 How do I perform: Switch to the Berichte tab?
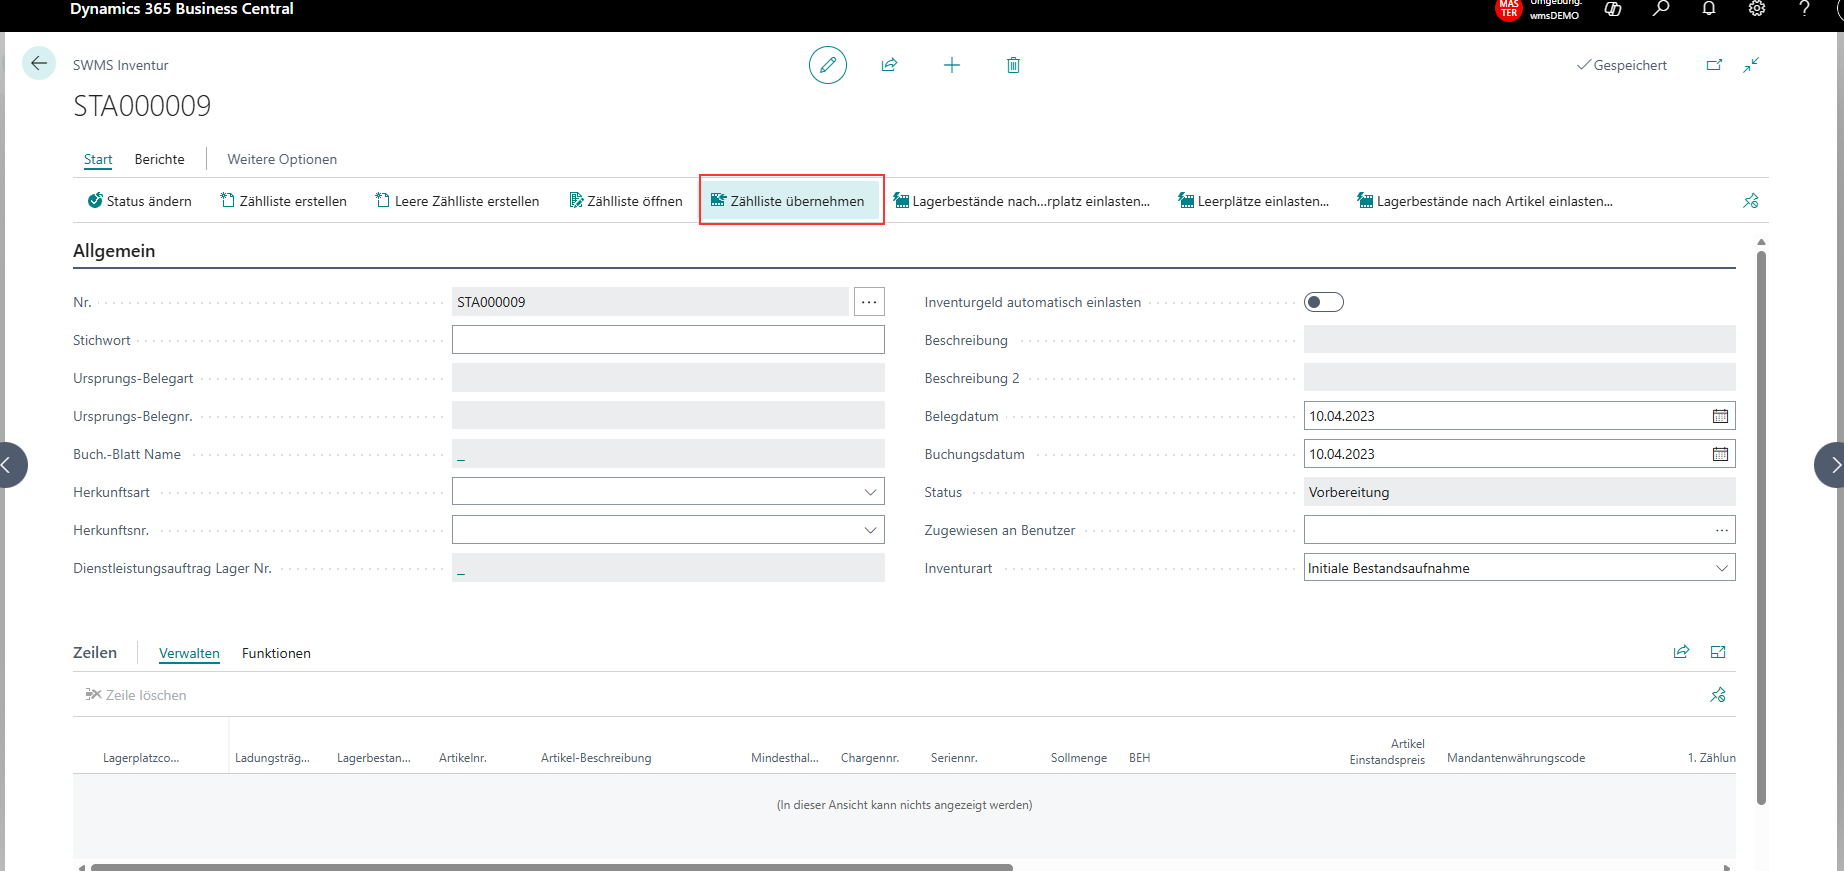[160, 159]
